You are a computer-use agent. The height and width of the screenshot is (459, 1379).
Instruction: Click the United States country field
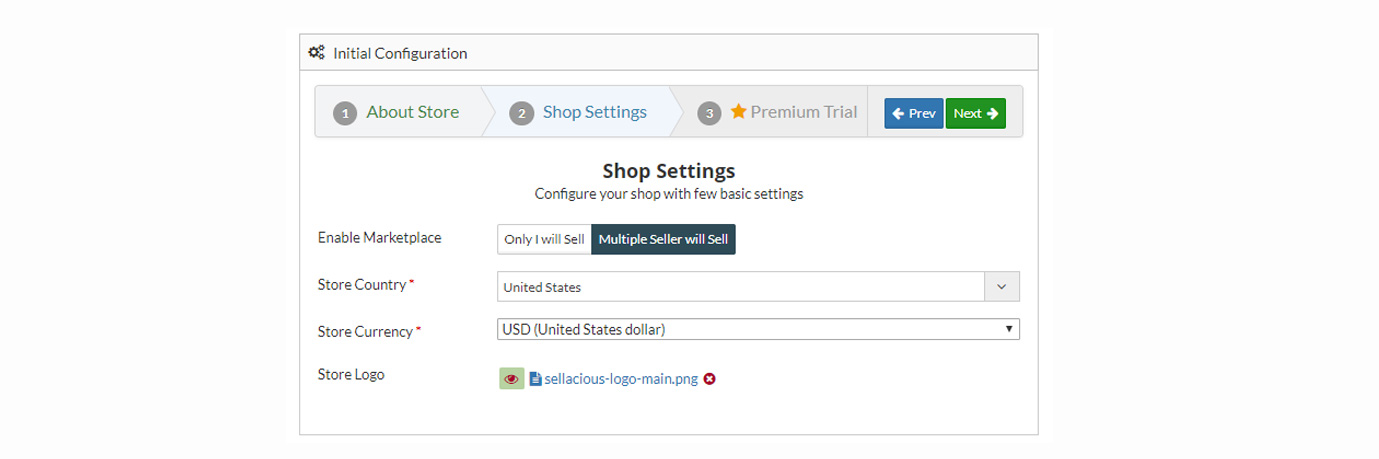tap(740, 287)
